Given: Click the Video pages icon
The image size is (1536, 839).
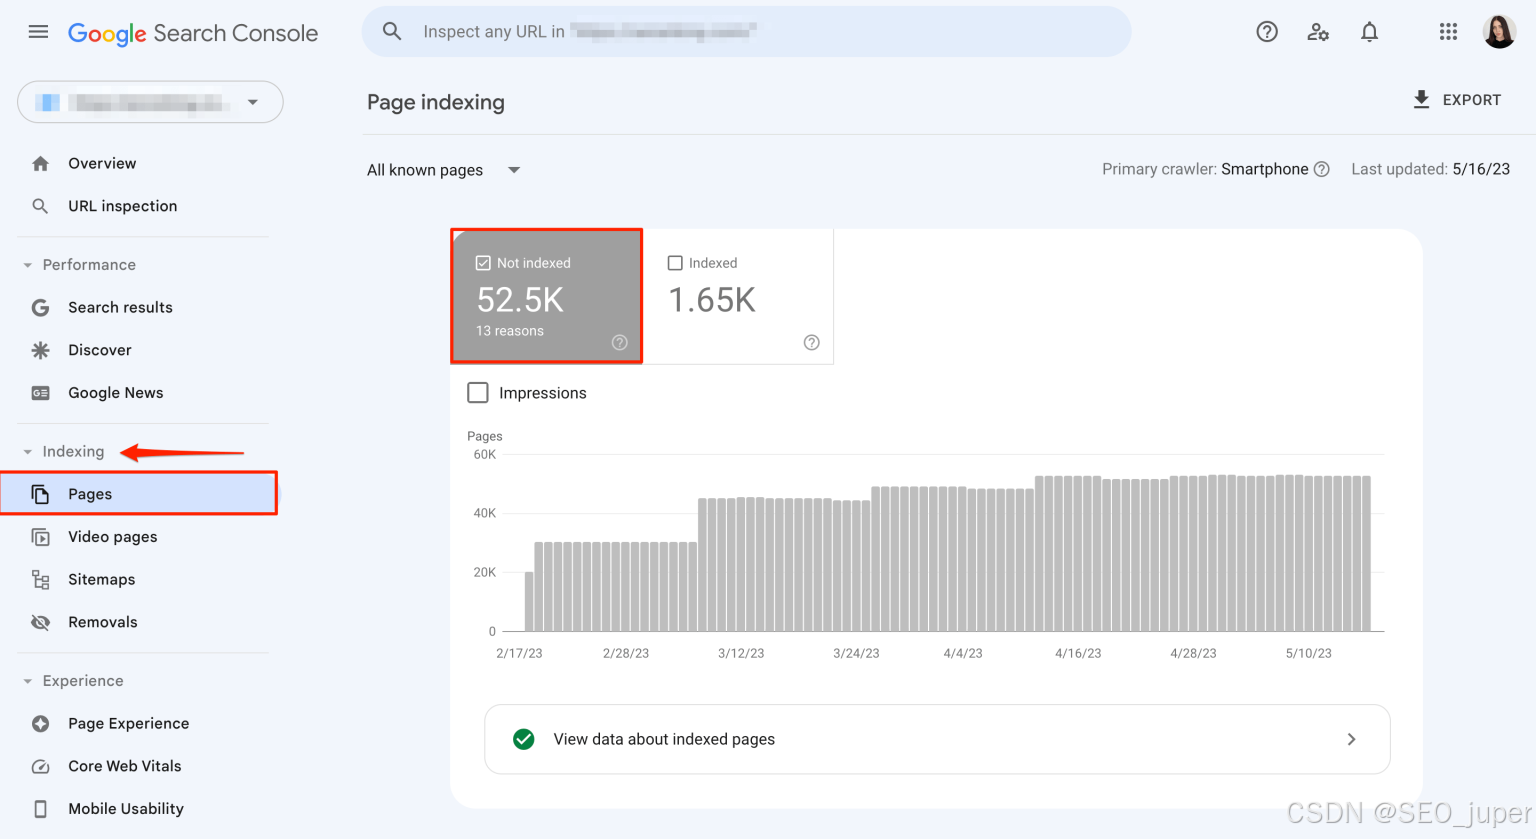Looking at the screenshot, I should click(40, 537).
